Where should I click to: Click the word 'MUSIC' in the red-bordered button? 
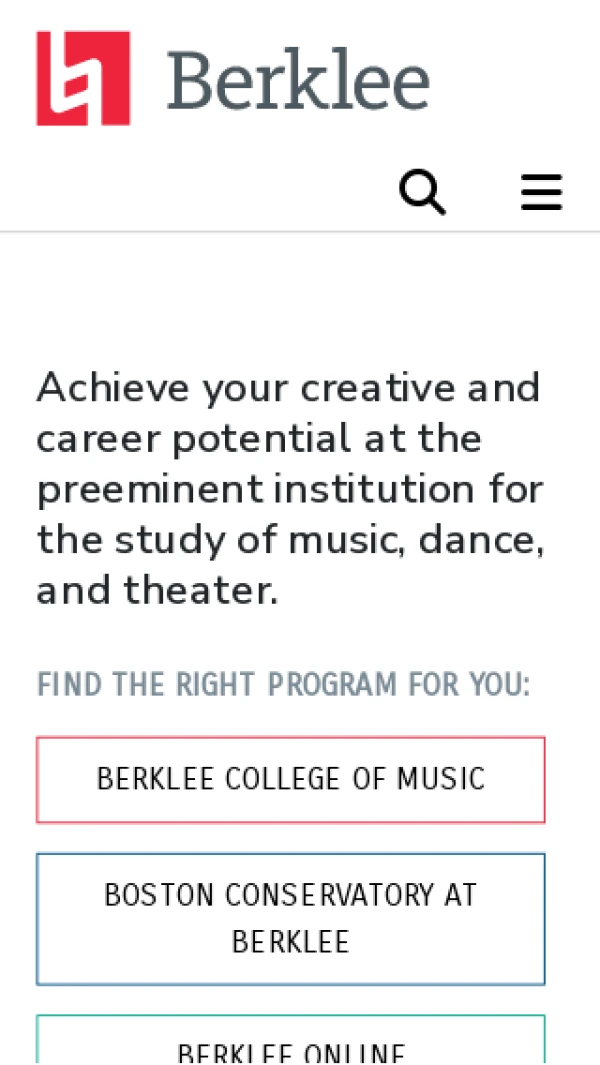[x=441, y=779]
